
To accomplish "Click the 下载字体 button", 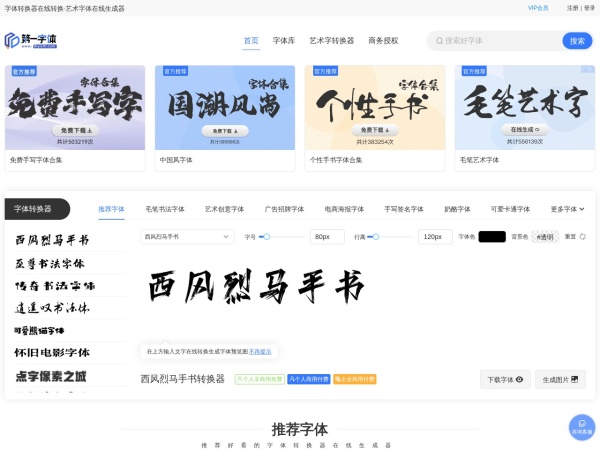I will [x=504, y=380].
